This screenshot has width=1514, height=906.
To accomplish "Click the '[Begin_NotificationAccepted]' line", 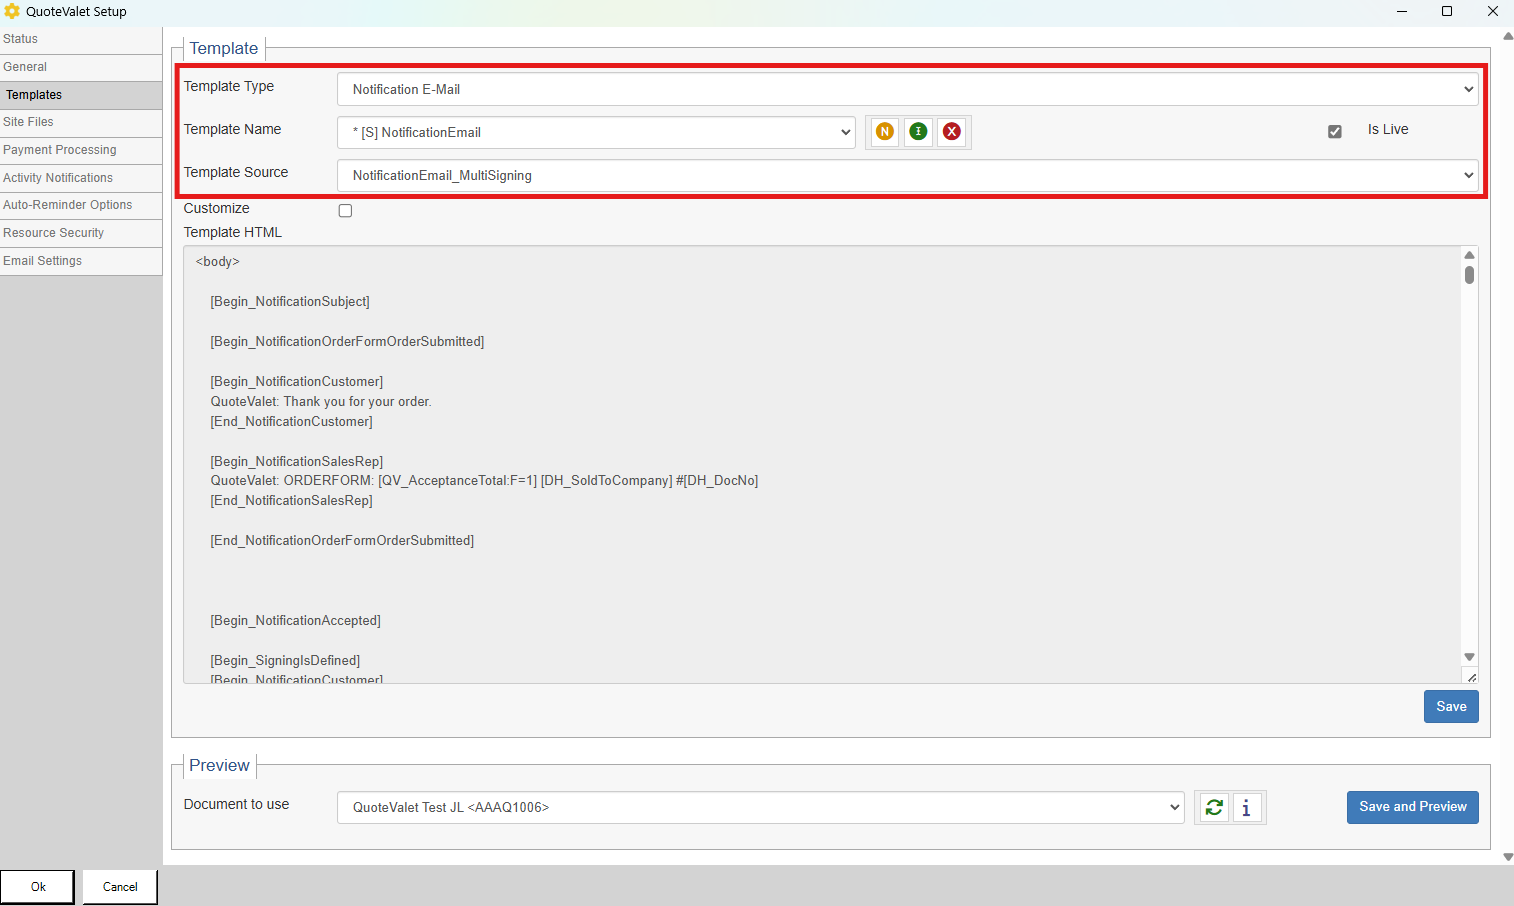I will 295,621.
